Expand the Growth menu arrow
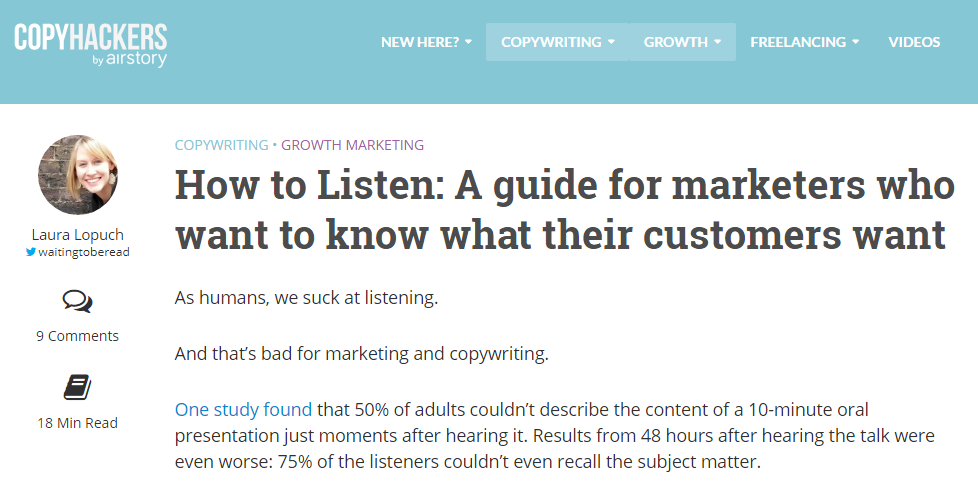 pos(717,42)
